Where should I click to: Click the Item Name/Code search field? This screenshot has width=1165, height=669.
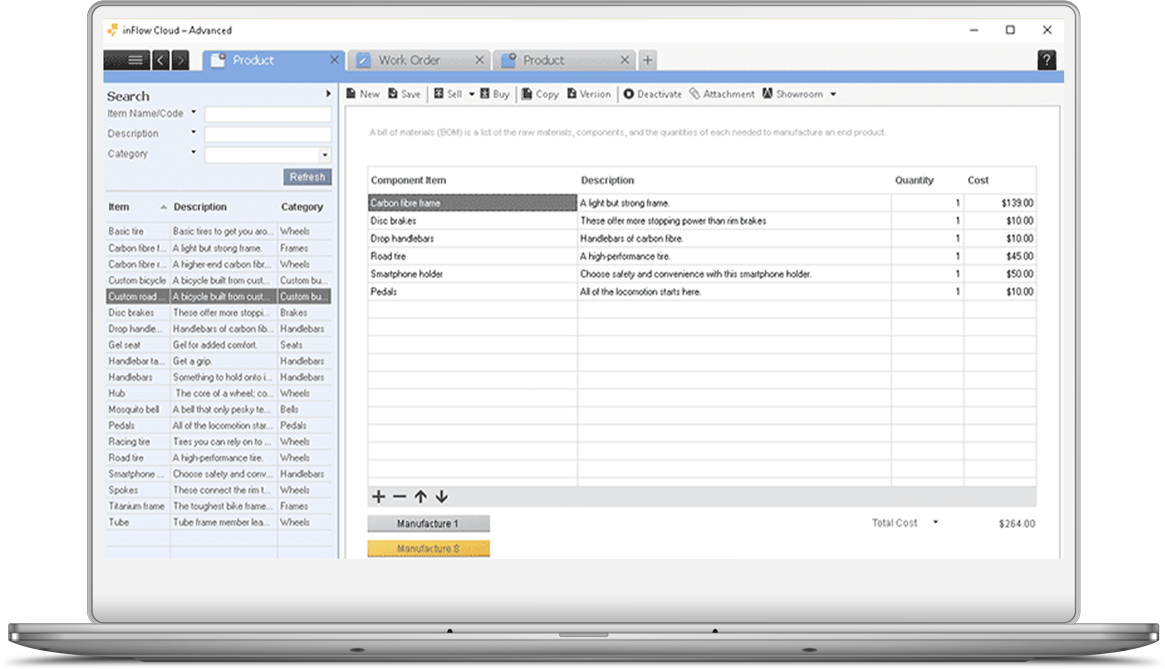[x=267, y=114]
